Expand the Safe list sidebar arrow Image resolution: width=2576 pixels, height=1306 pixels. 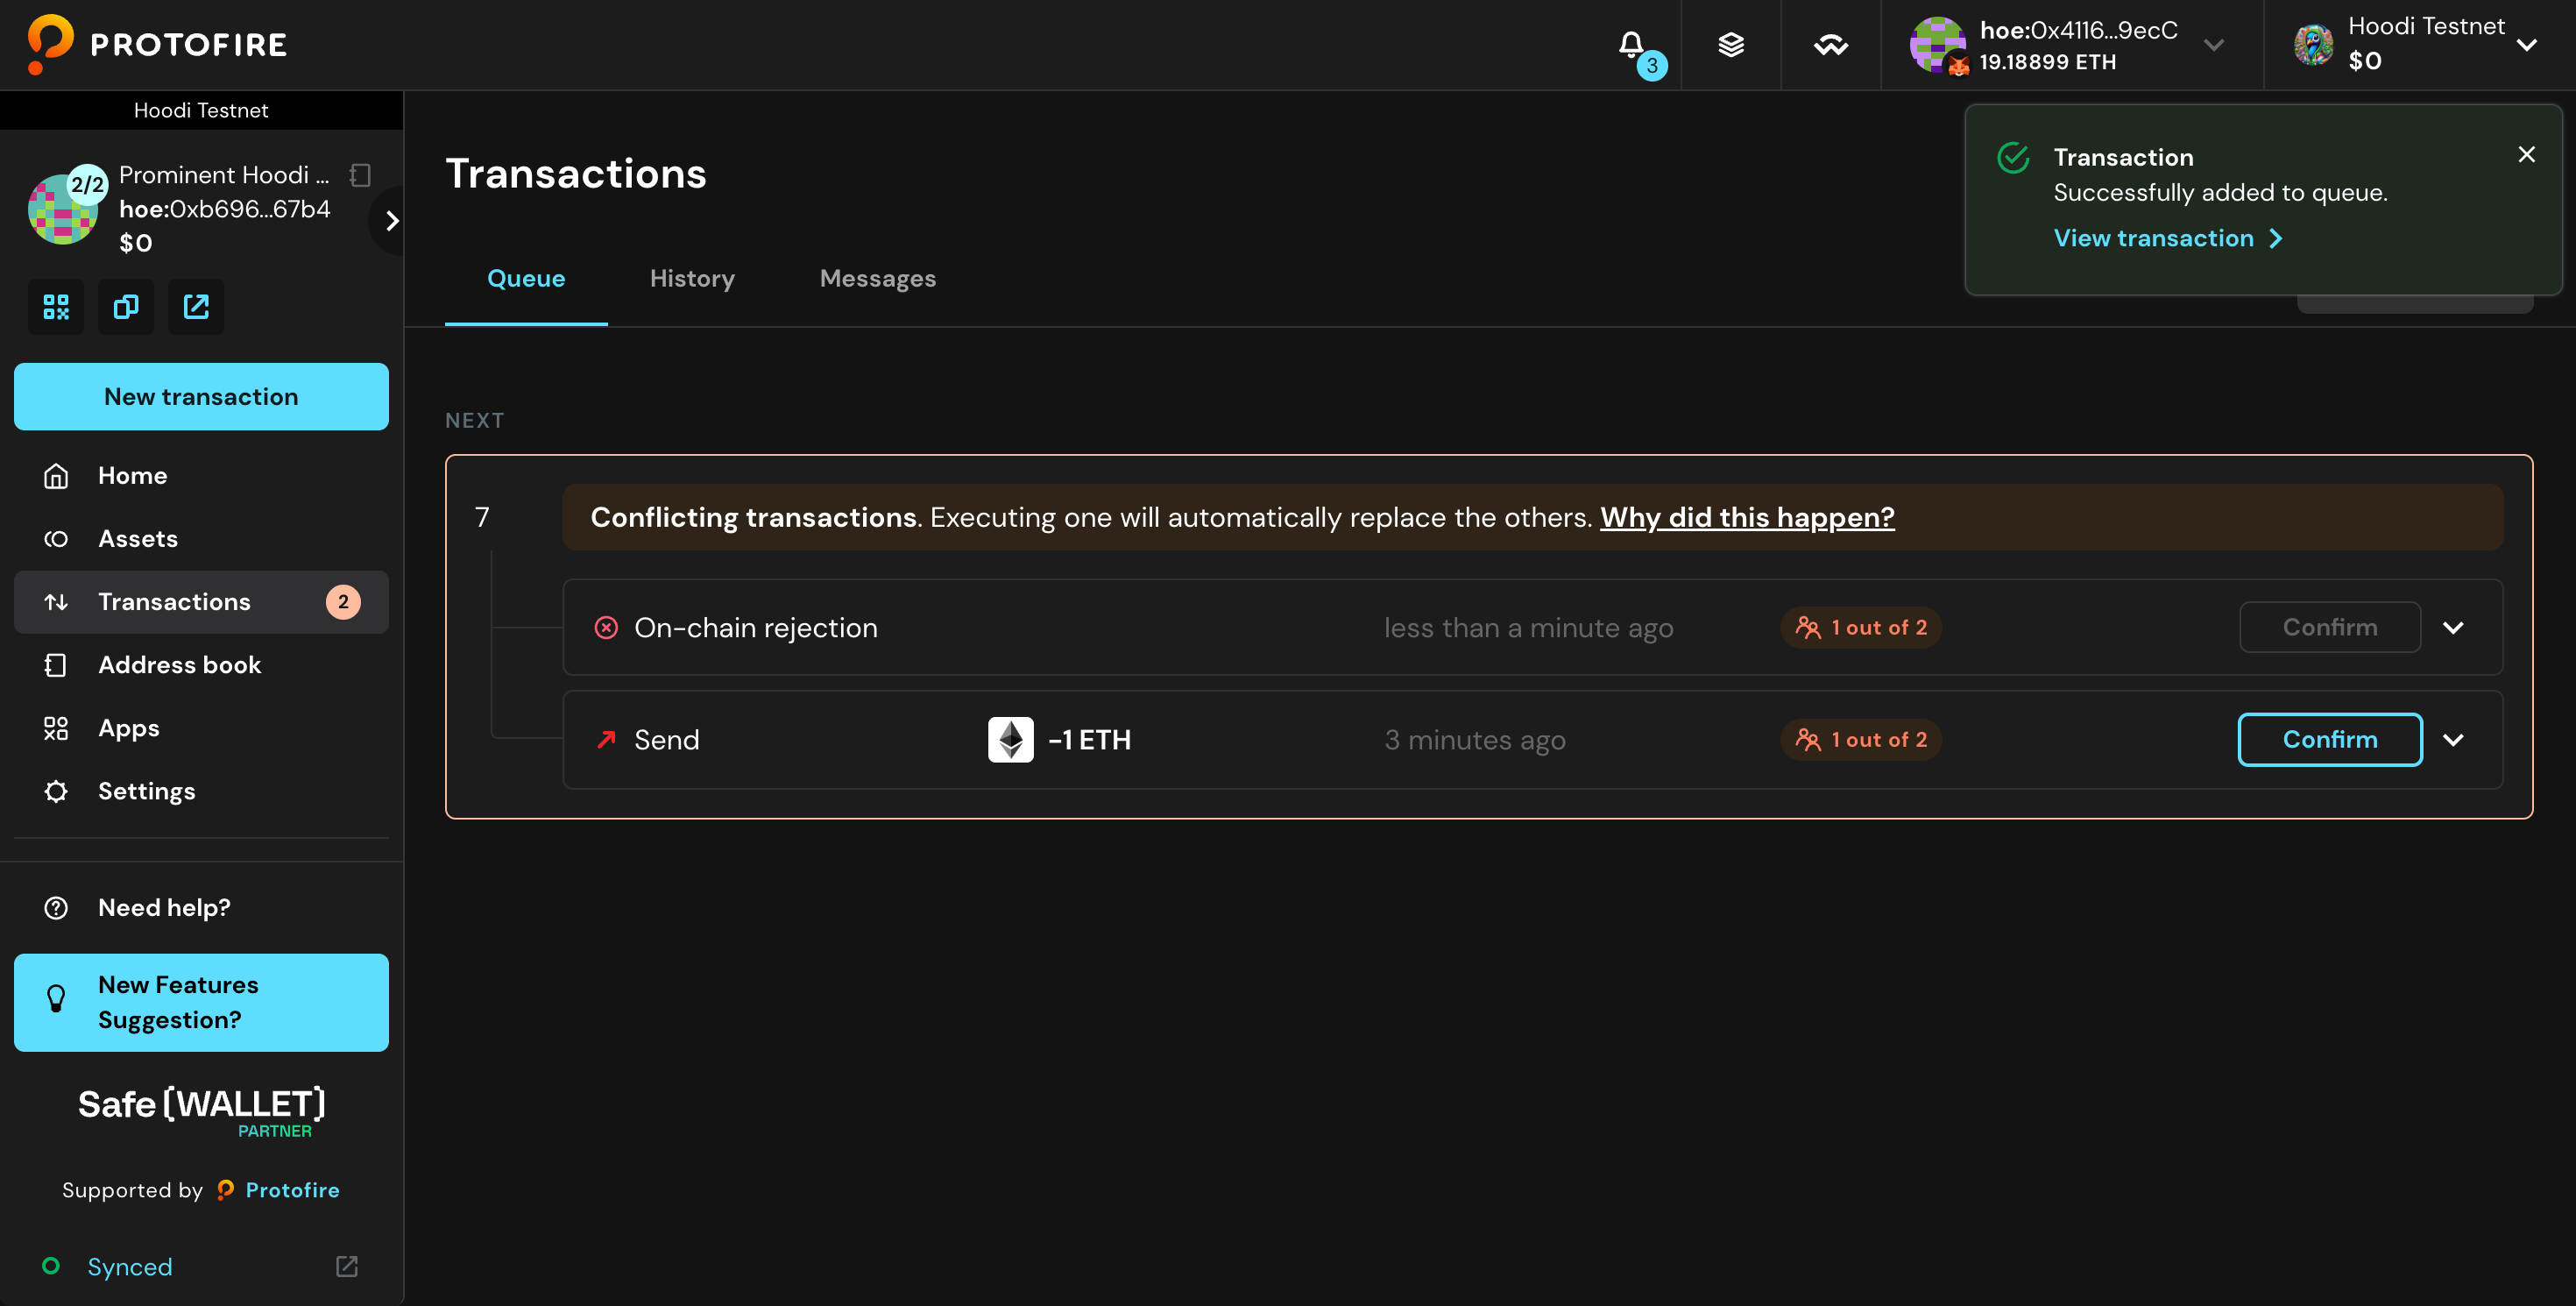tap(392, 220)
